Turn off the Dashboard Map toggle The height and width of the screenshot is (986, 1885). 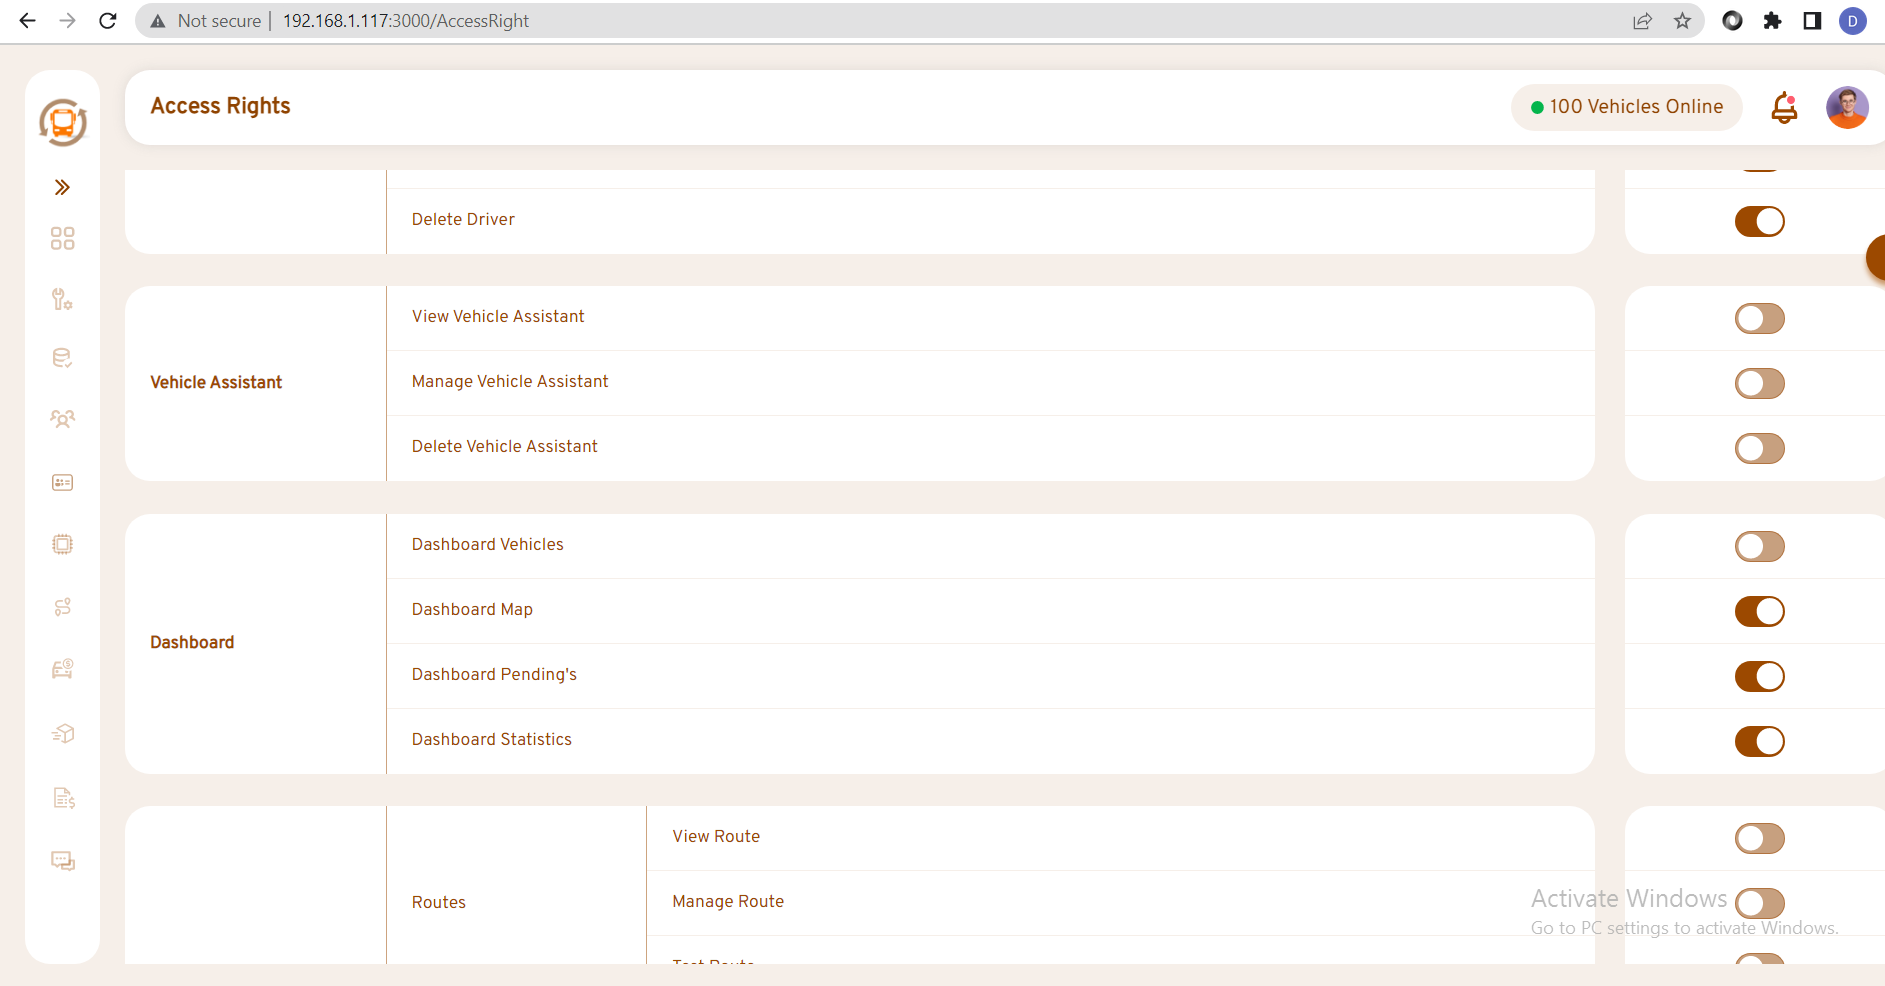tap(1759, 611)
